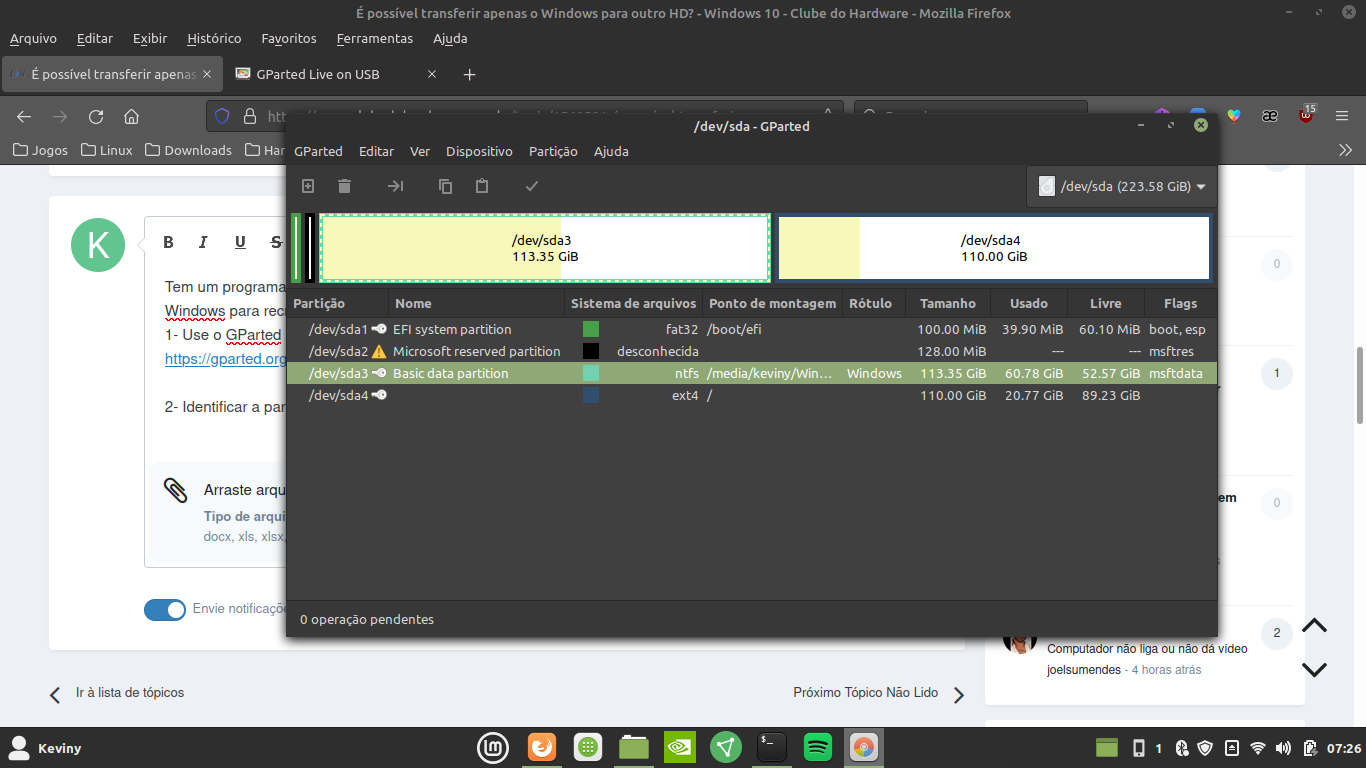The image size is (1366, 768).
Task: Select the /dev/sda1 EFI system partition row
Action: point(752,329)
